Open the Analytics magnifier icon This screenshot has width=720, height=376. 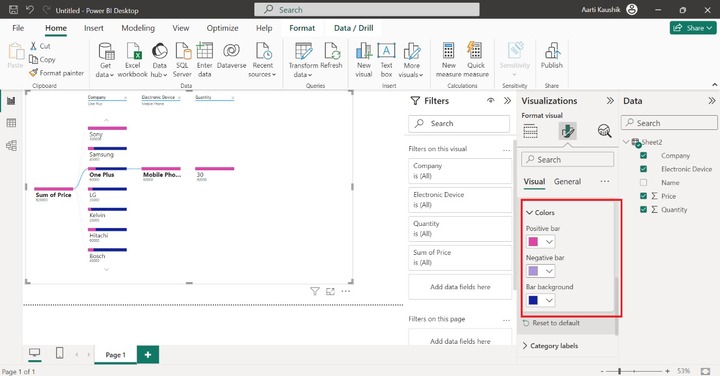604,131
